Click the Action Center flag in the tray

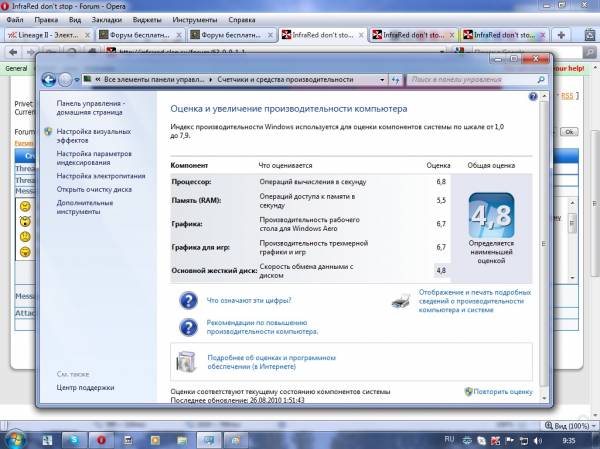(510, 440)
